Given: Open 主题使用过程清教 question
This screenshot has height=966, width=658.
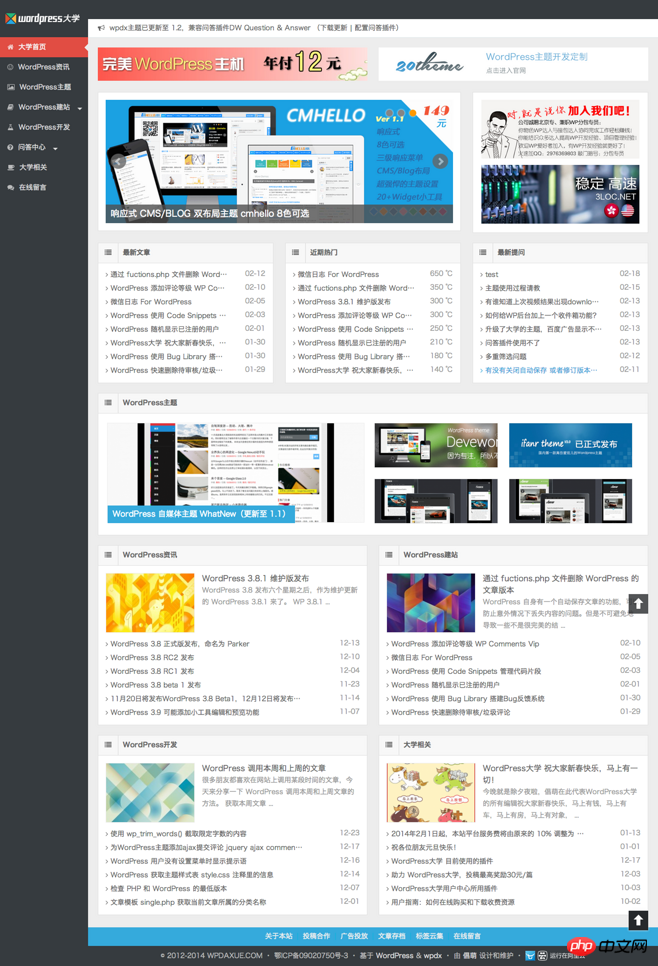Looking at the screenshot, I should coord(513,288).
